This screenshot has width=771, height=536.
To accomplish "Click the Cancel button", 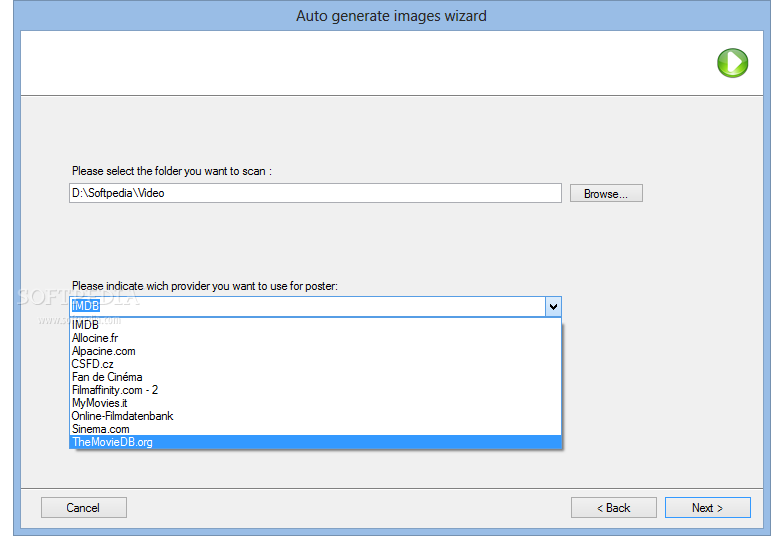I will pyautogui.click(x=84, y=507).
